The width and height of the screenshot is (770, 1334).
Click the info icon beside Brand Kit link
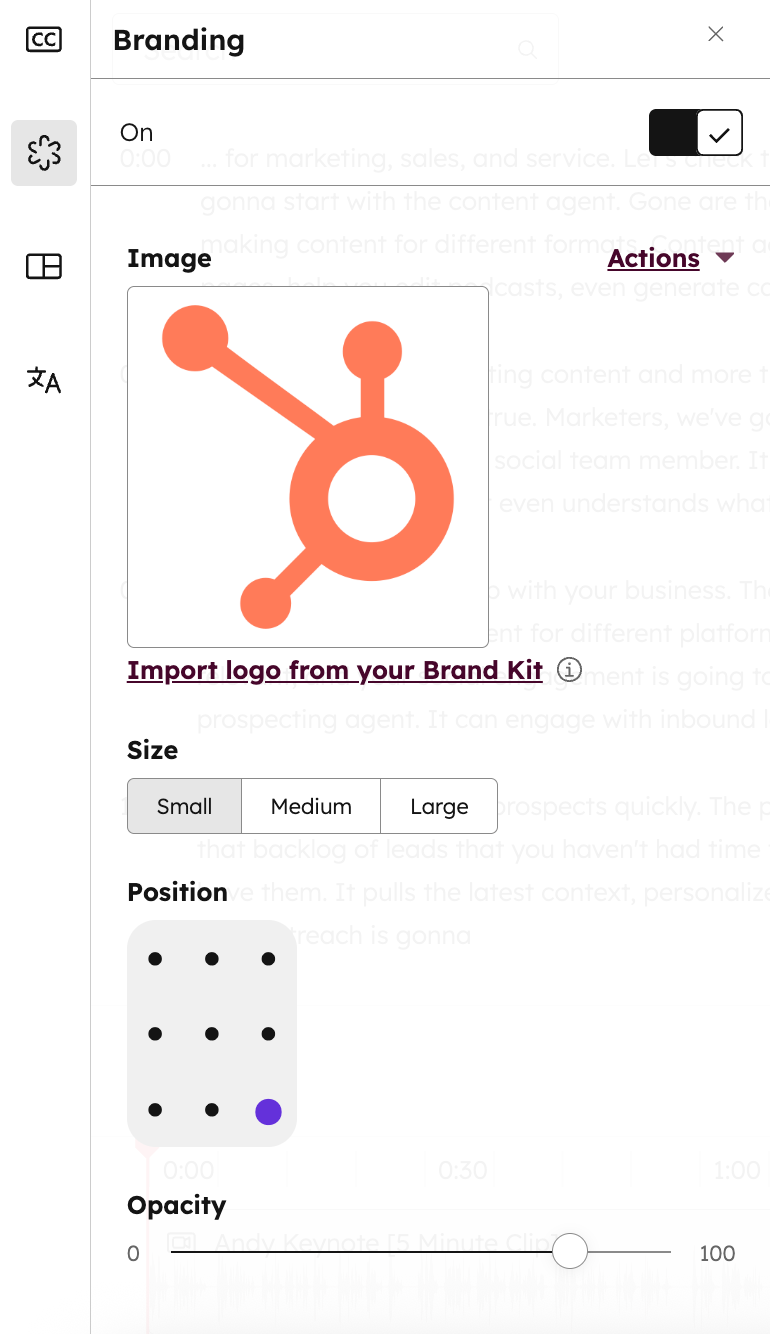point(569,670)
